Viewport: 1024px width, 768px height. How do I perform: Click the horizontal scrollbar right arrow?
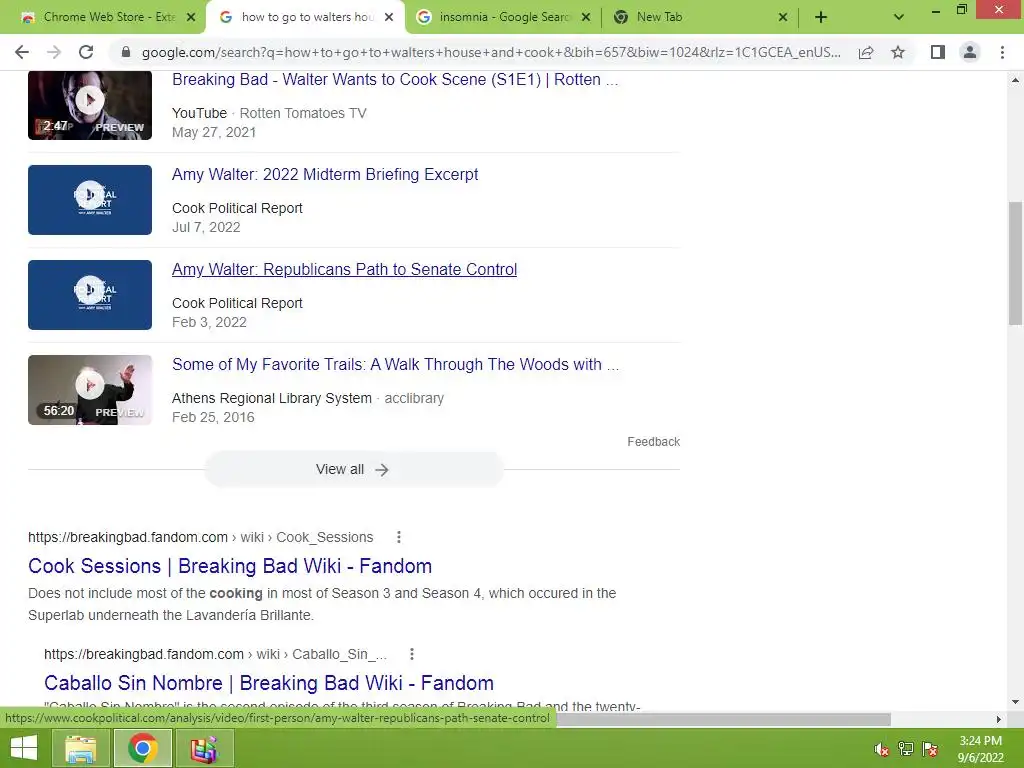999,719
